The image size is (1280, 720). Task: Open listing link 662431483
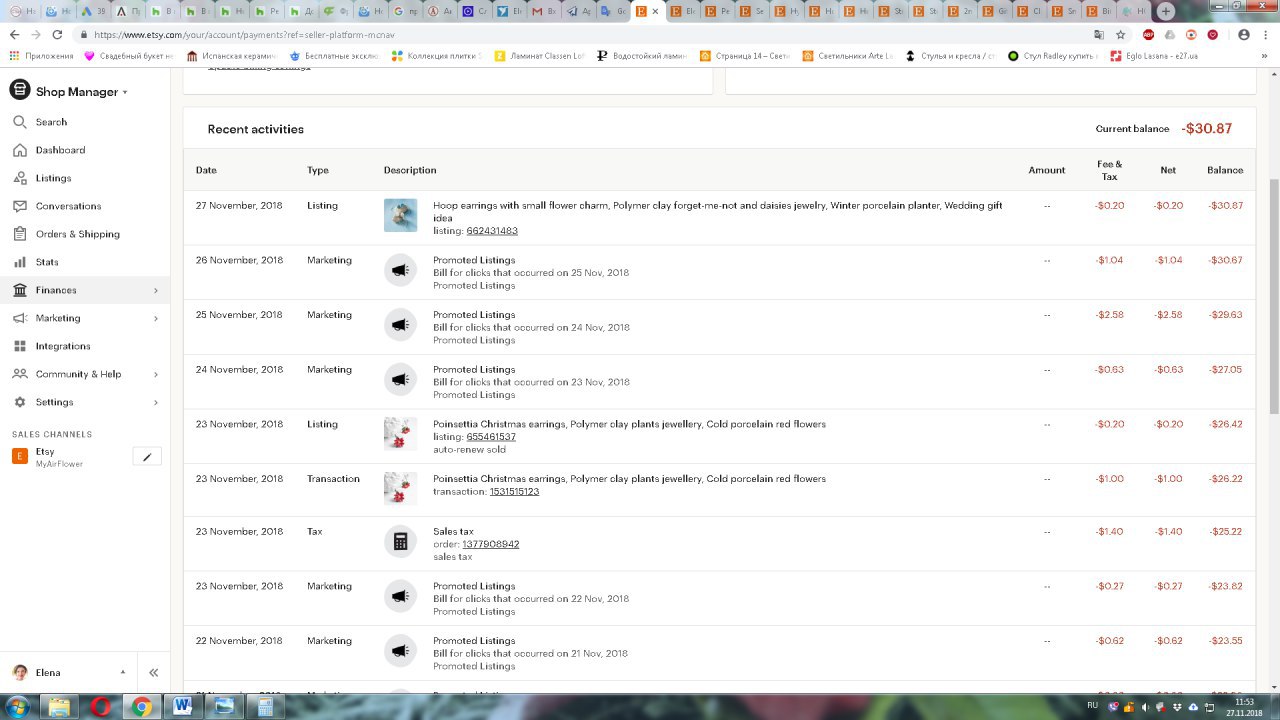pyautogui.click(x=492, y=231)
